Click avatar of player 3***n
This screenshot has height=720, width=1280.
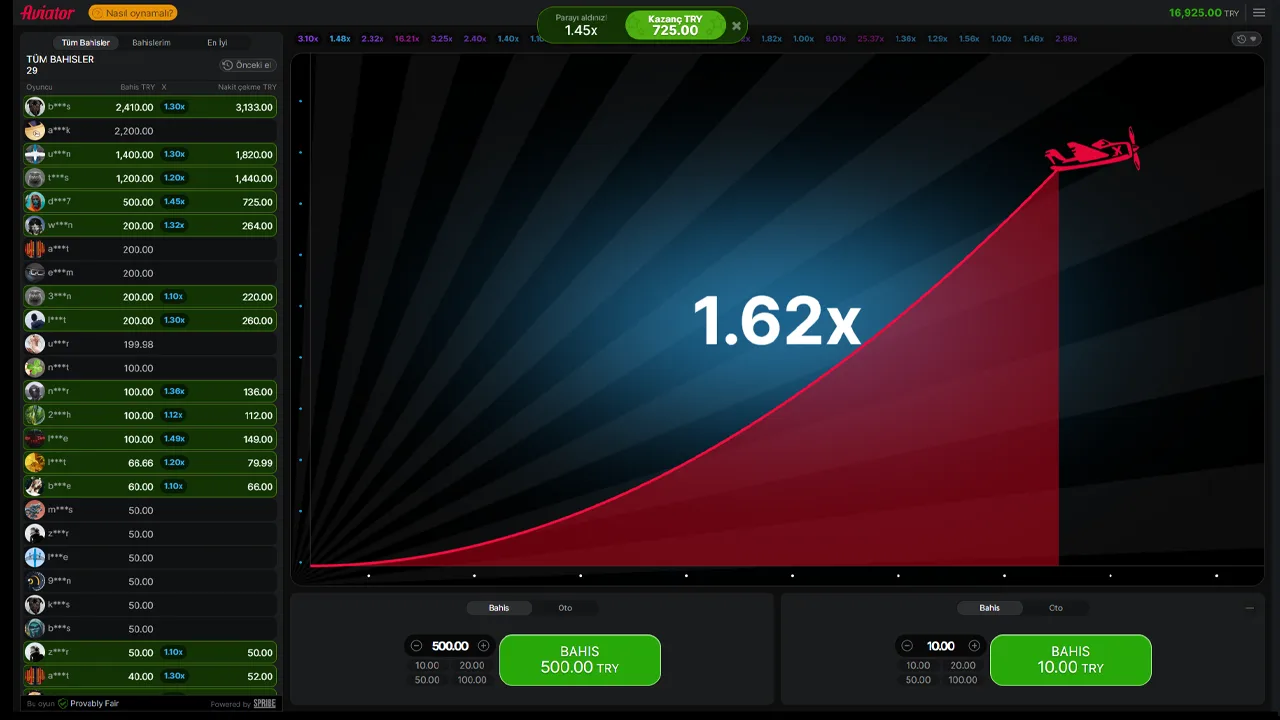point(35,297)
